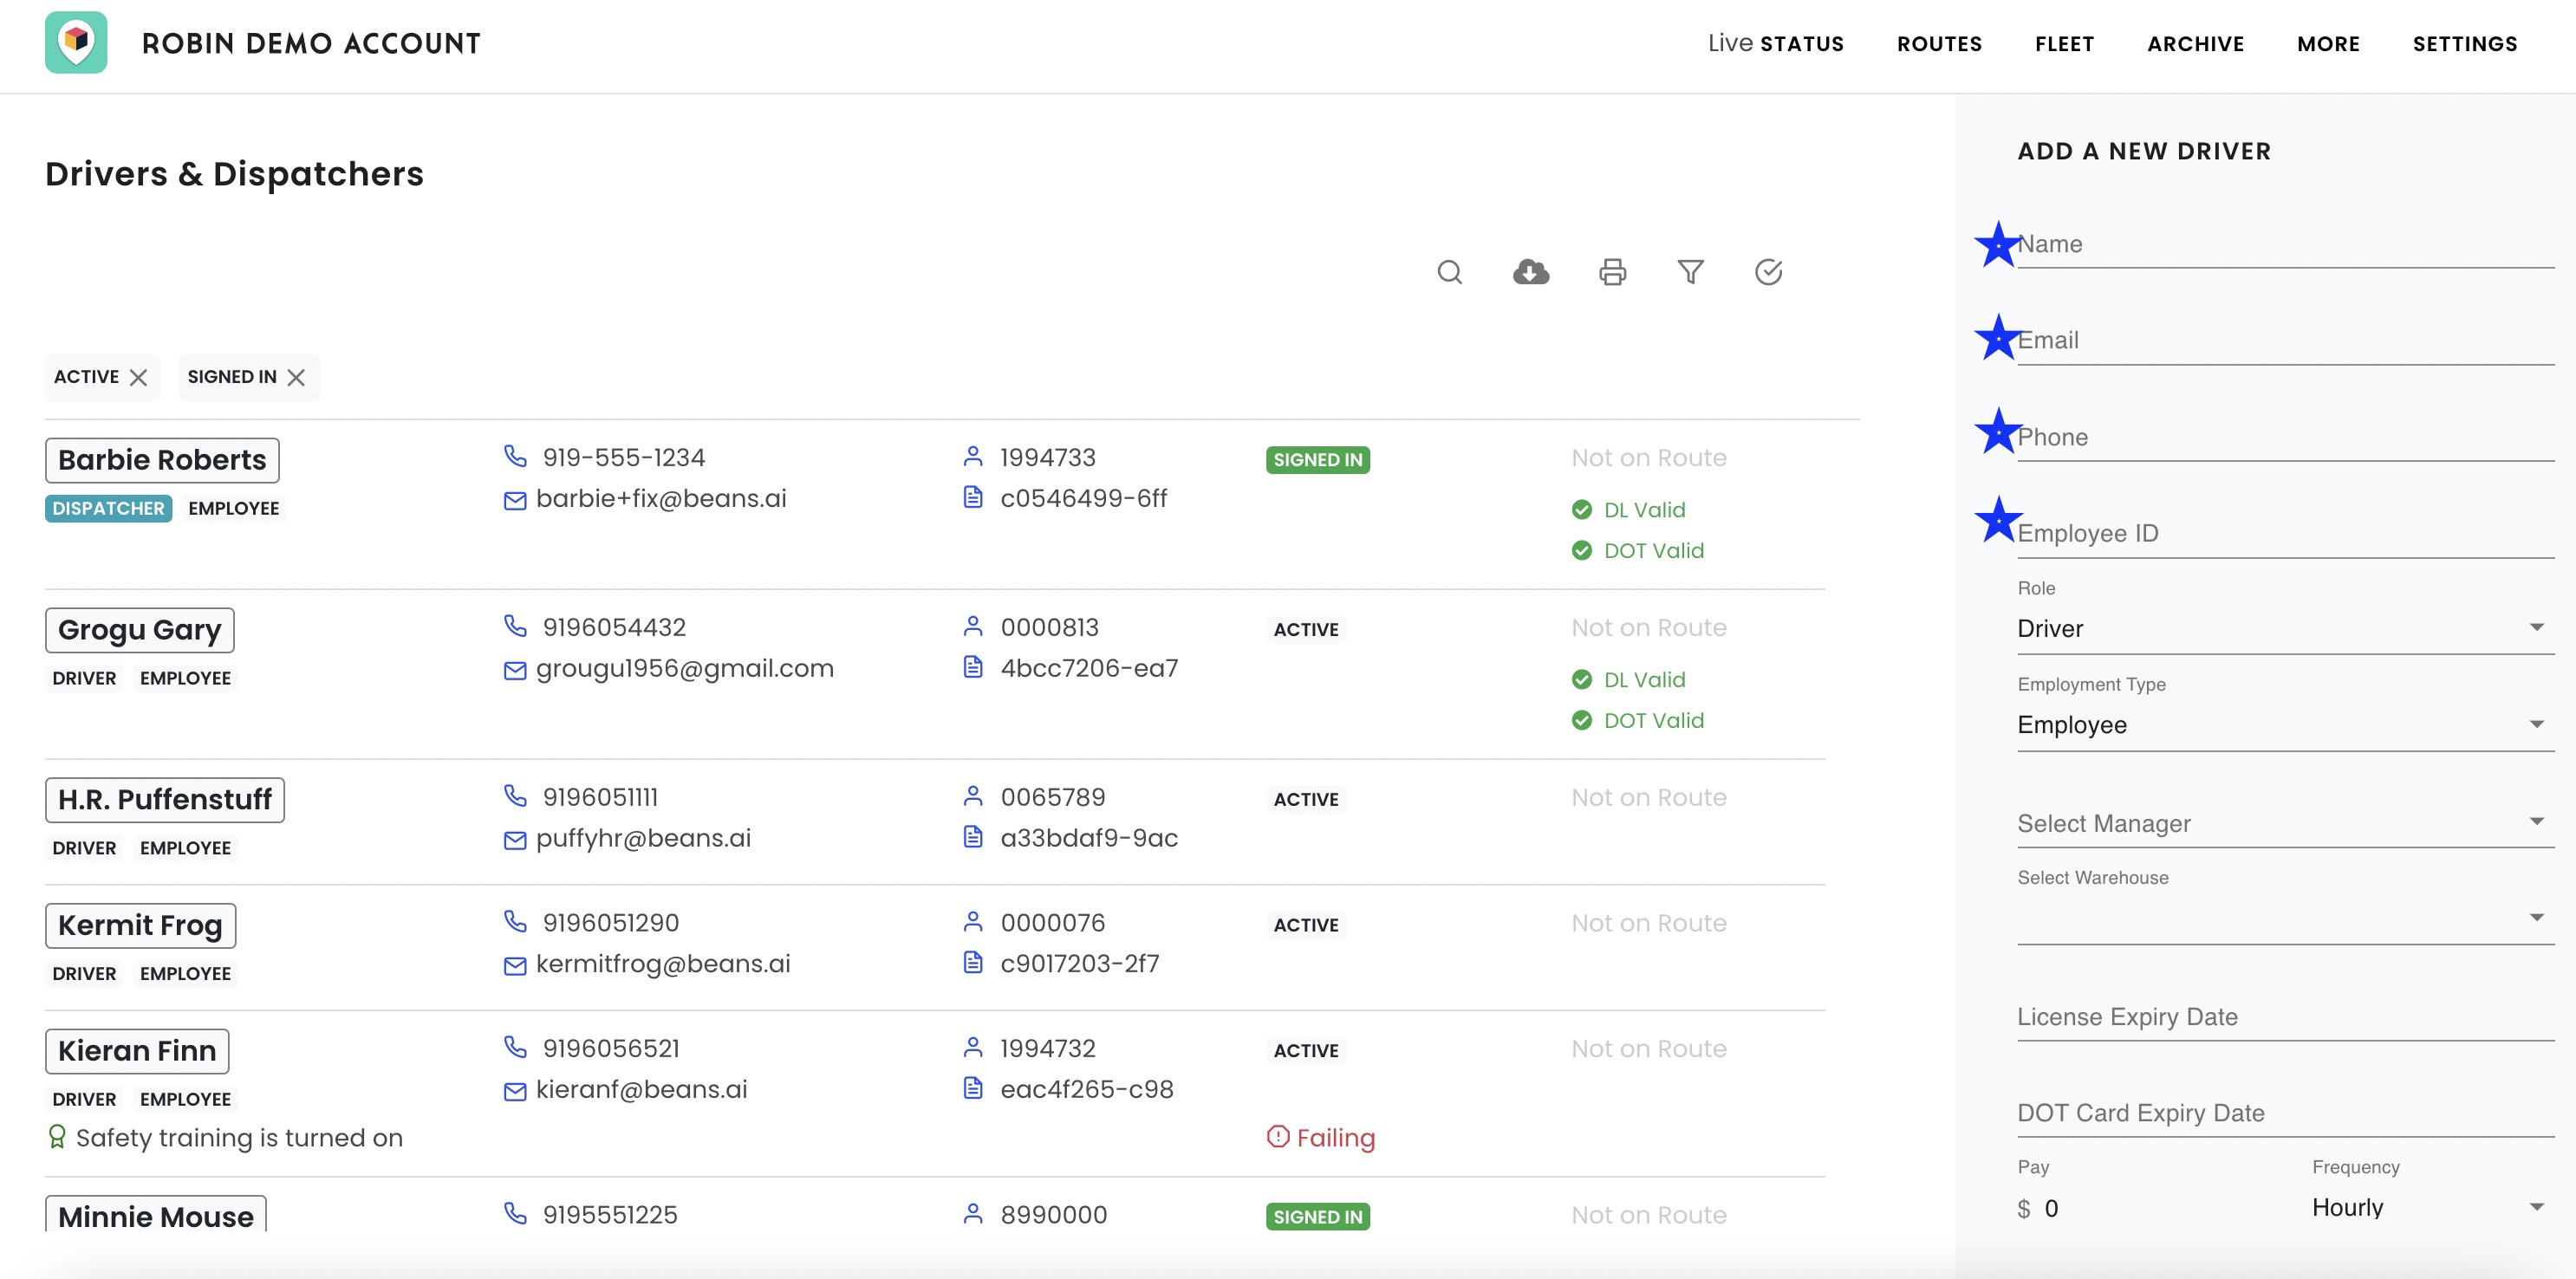Click the email kieranf@beans.ai
Image resolution: width=2576 pixels, height=1279 pixels.
641,1089
